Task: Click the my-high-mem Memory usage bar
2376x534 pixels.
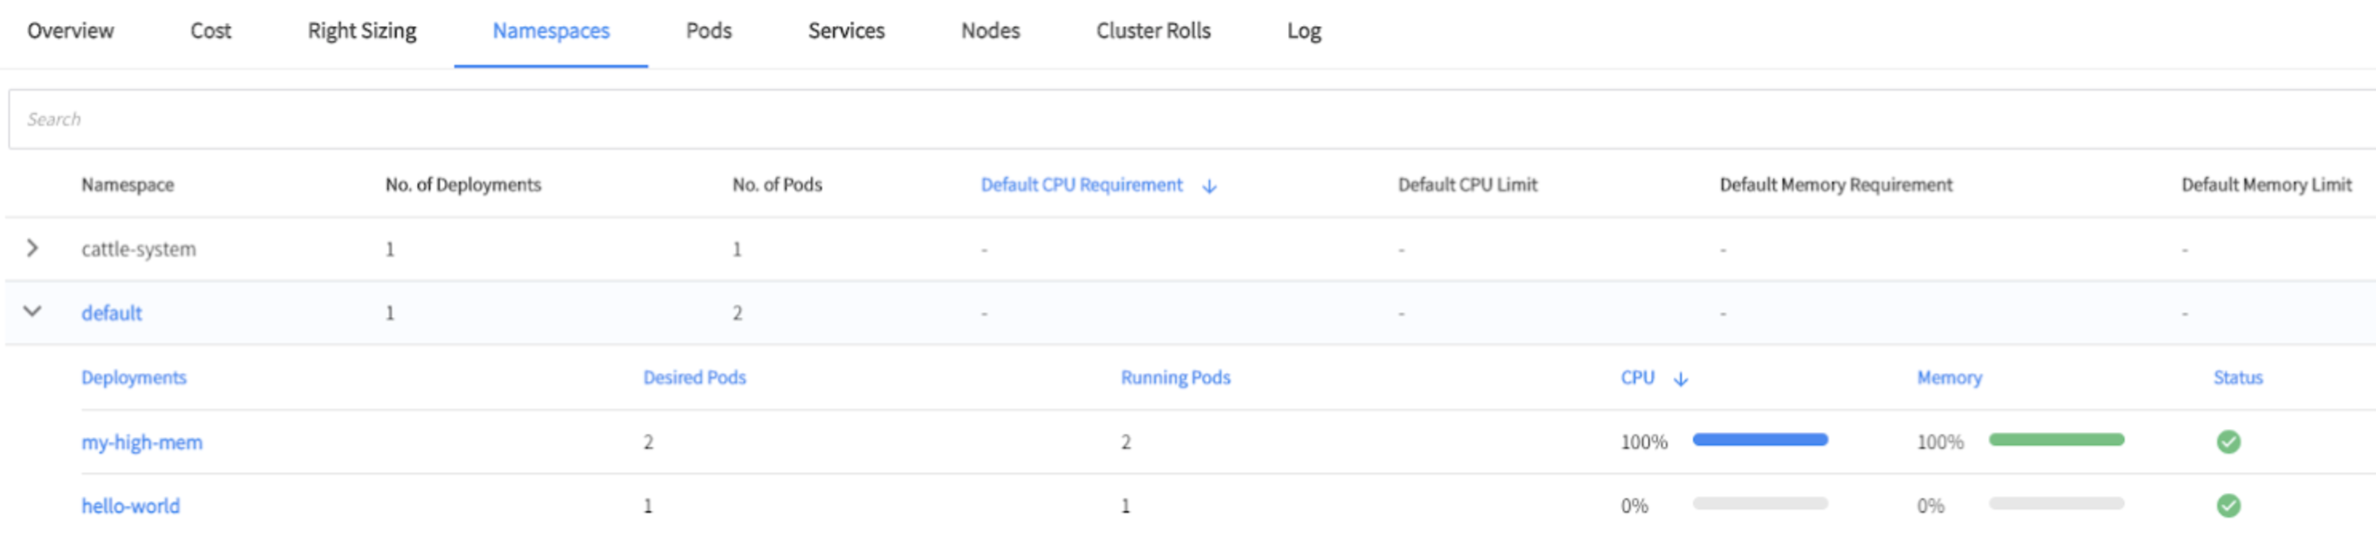Action: [x=2056, y=440]
